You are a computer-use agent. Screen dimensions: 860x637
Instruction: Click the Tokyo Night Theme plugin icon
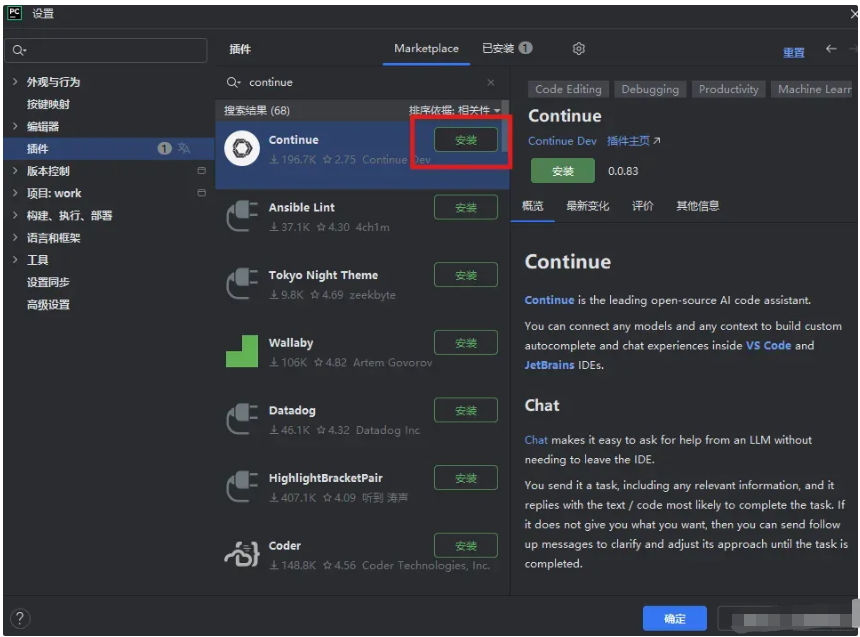242,283
